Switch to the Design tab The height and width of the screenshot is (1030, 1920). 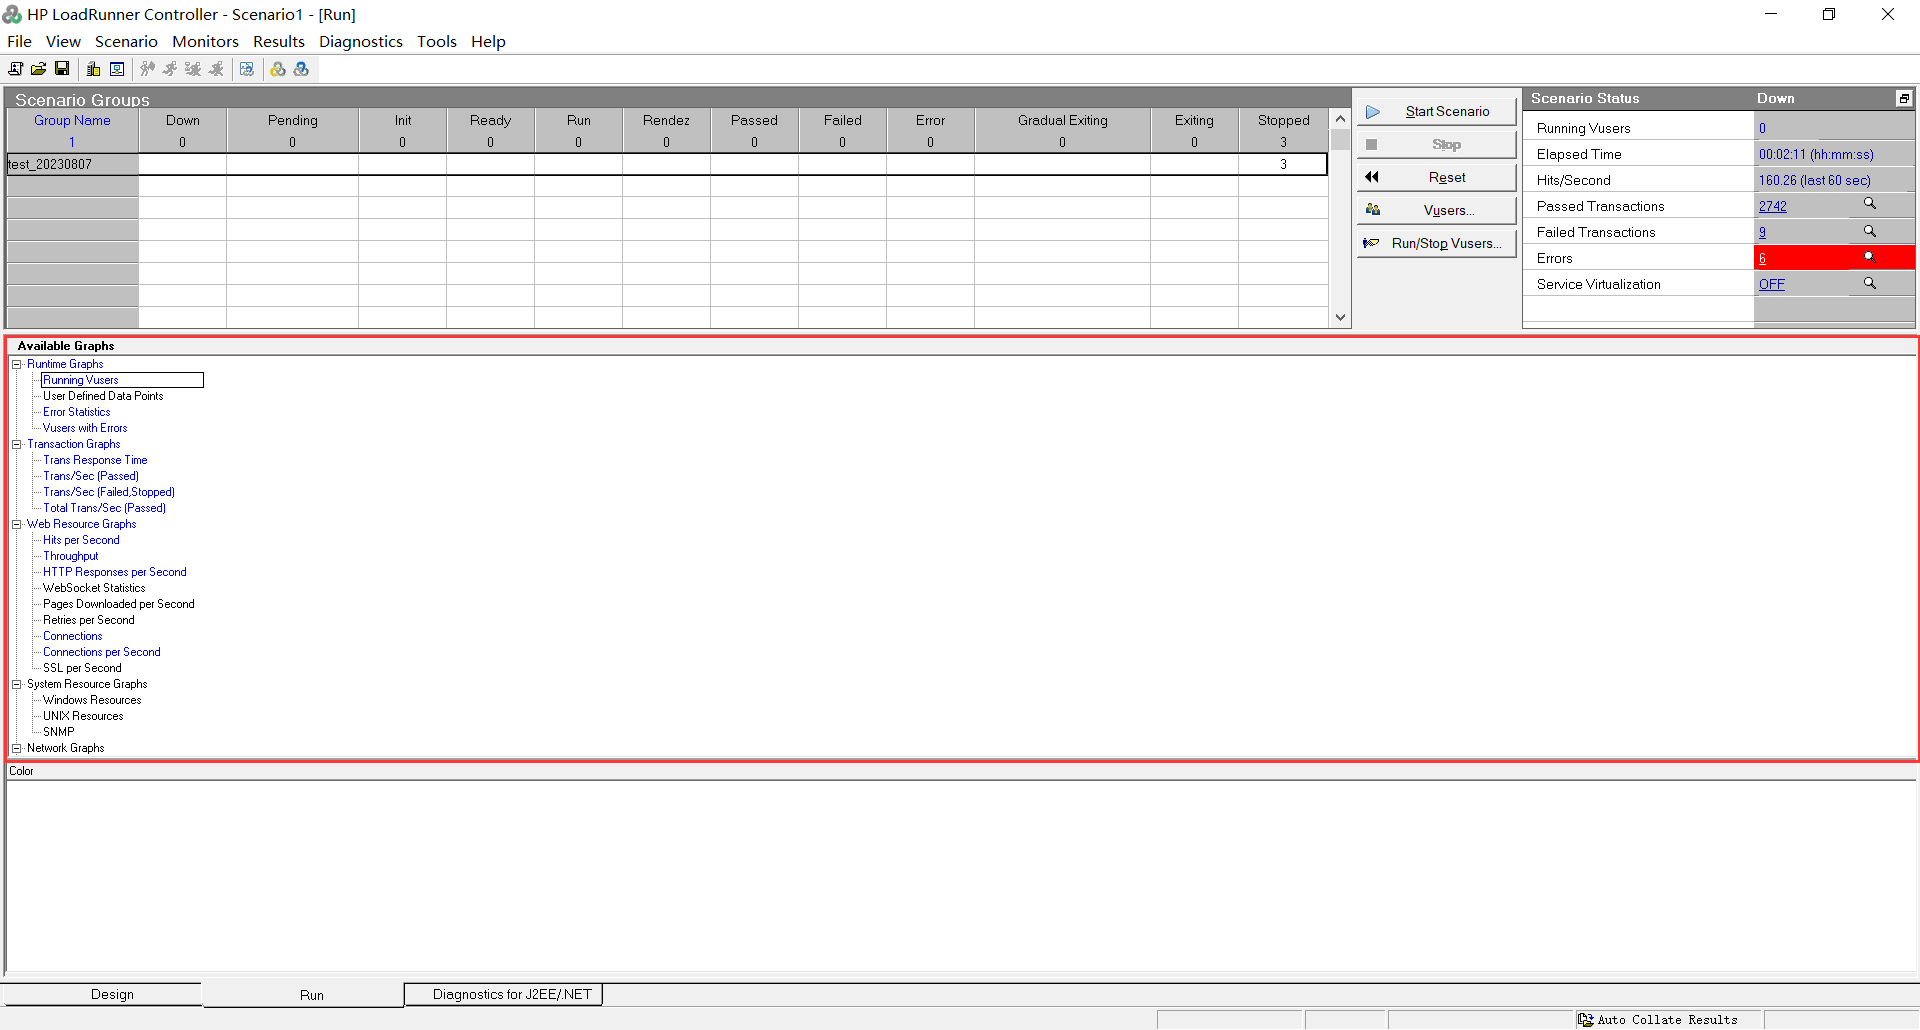(x=103, y=994)
